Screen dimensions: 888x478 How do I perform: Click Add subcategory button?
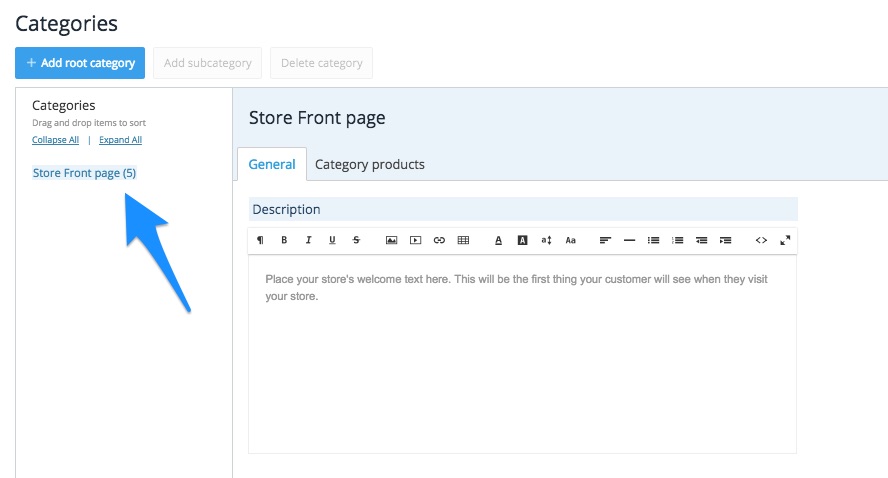(207, 63)
